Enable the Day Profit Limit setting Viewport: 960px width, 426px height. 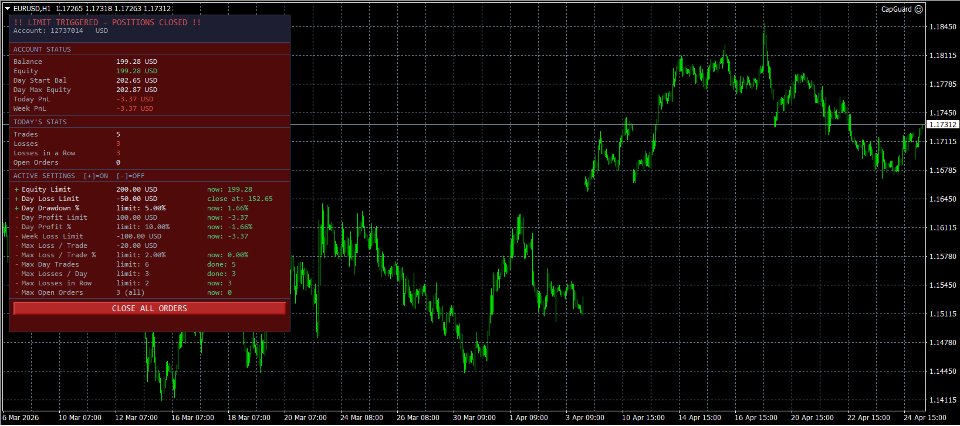tap(17, 217)
